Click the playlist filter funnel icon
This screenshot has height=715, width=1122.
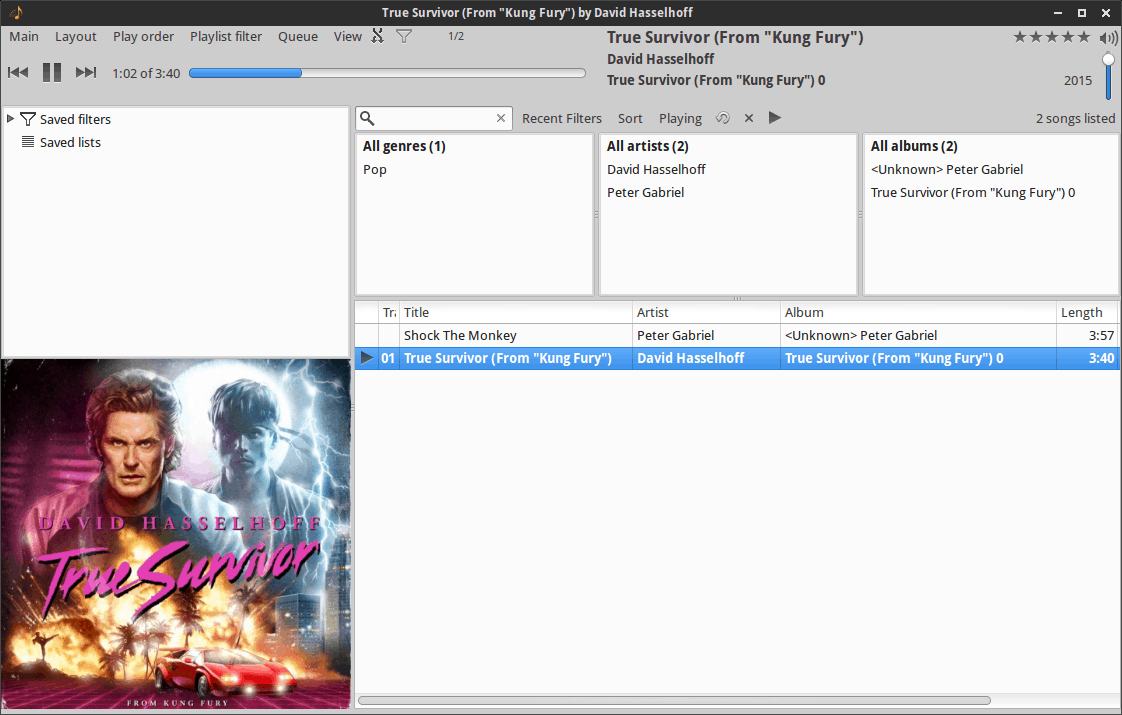tap(404, 36)
